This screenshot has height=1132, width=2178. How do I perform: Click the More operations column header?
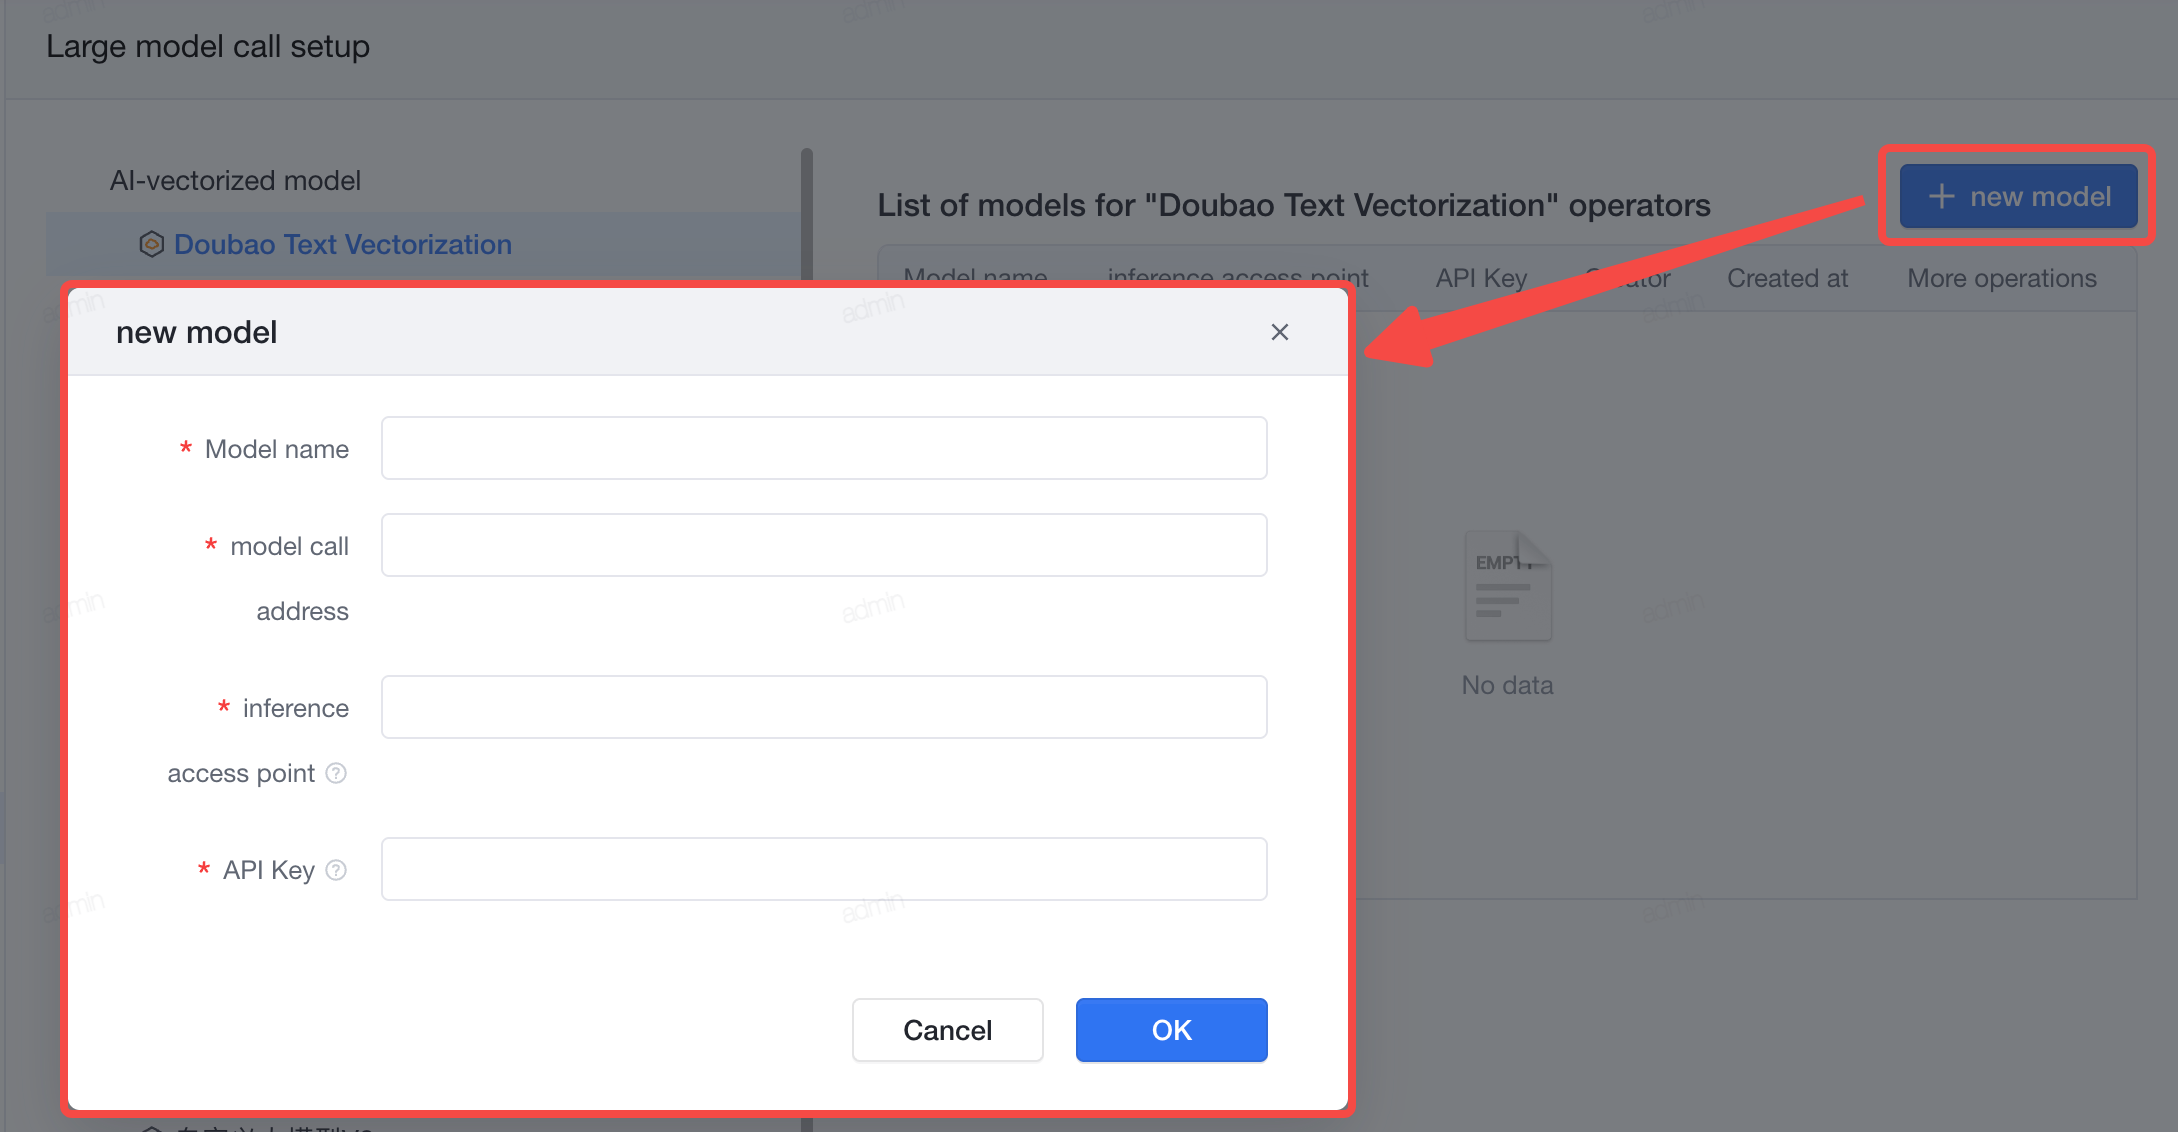click(2002, 278)
